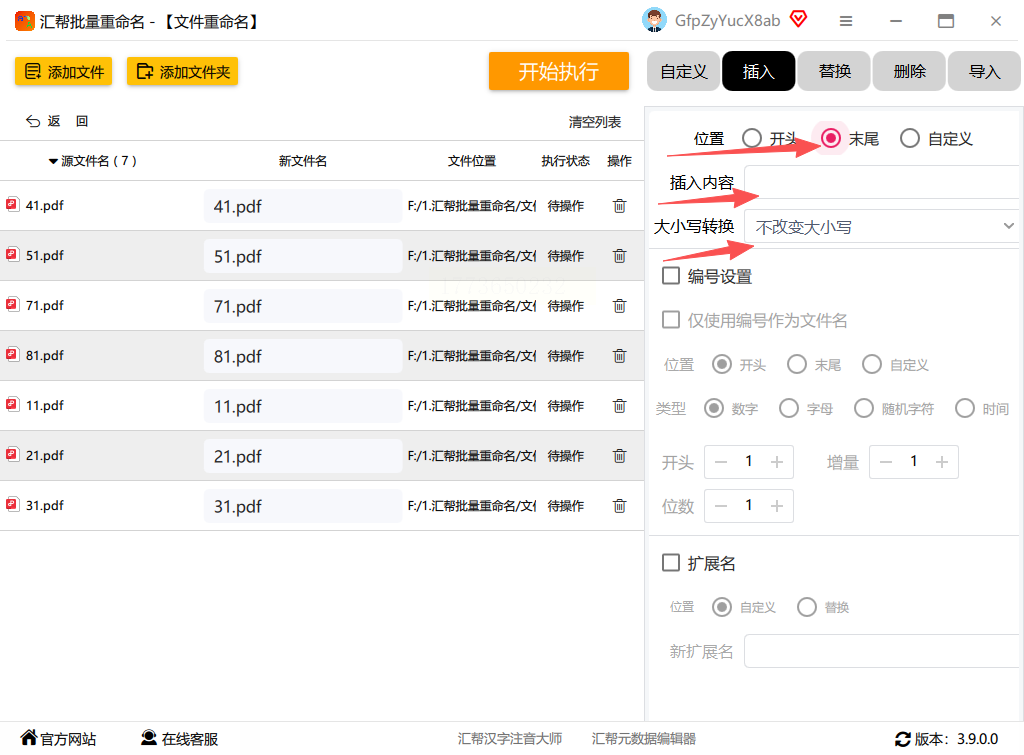Viewport: 1024px width, 755px height.
Task: Choose 自定义 position radio option
Action: (x=910, y=138)
